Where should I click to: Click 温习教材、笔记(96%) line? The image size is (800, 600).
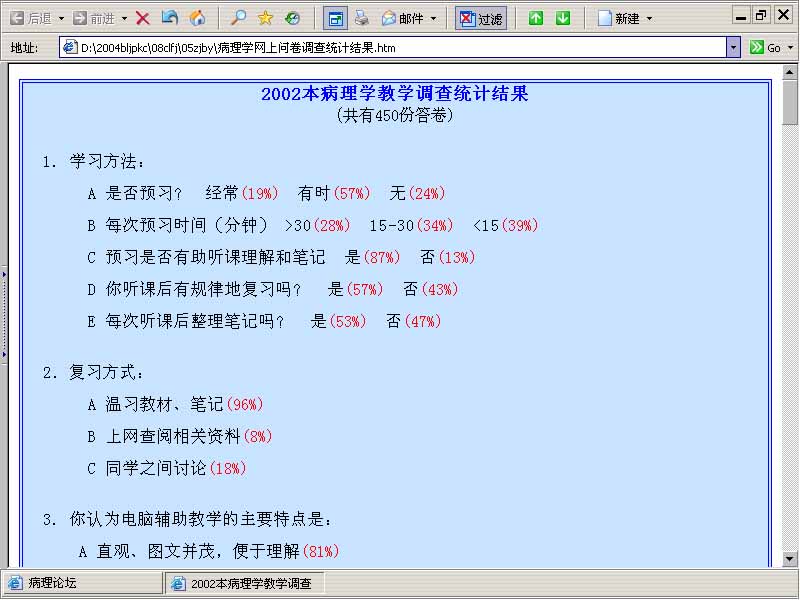[175, 404]
